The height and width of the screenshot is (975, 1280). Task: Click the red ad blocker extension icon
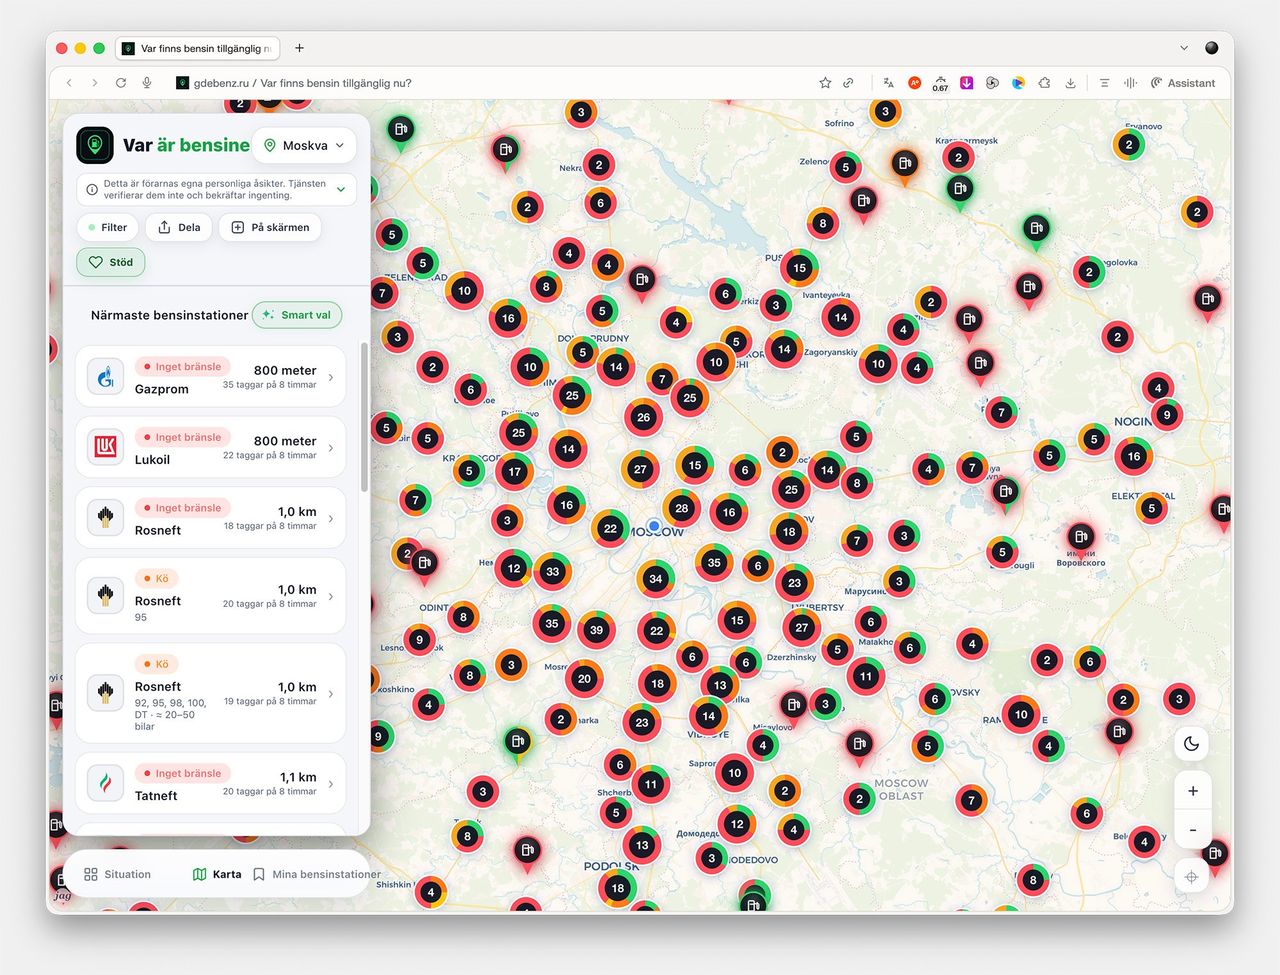pos(914,83)
